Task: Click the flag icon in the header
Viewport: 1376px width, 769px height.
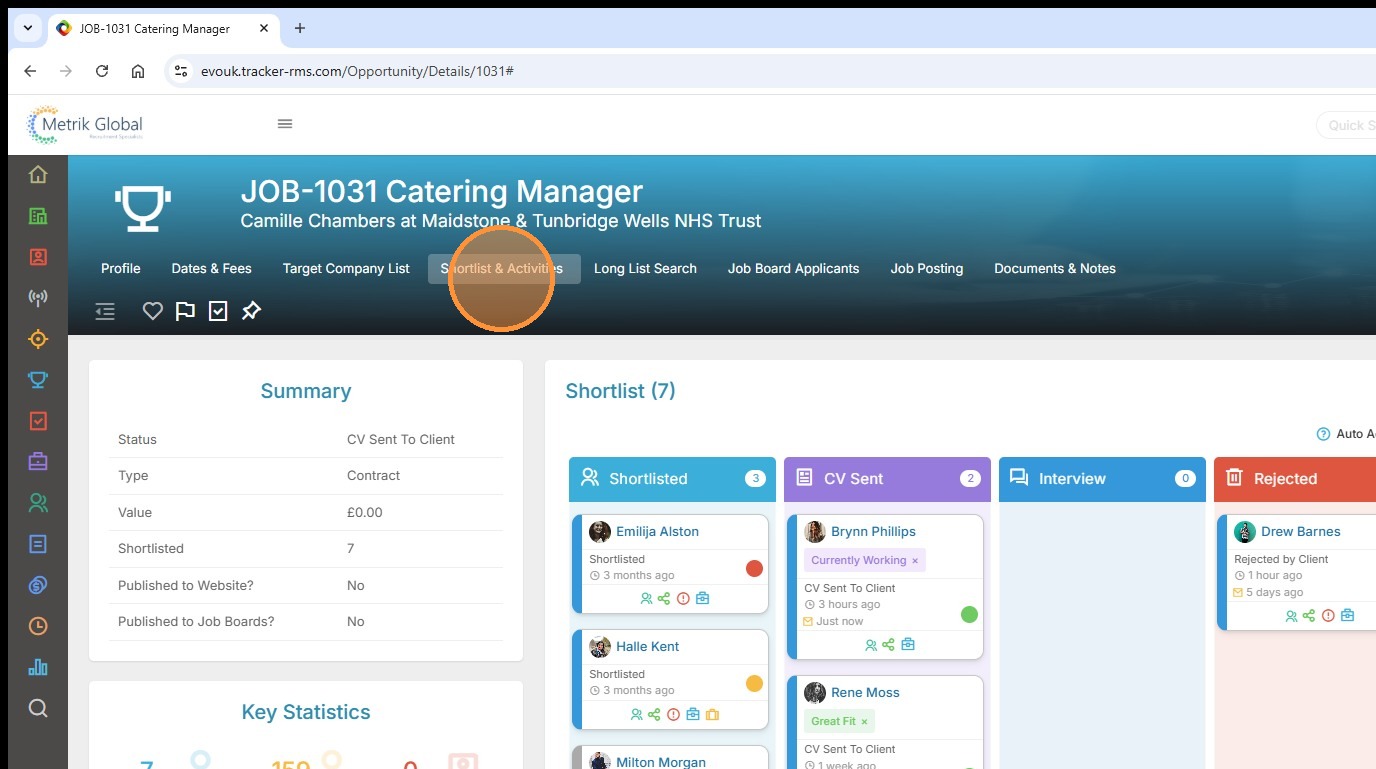Action: point(185,311)
